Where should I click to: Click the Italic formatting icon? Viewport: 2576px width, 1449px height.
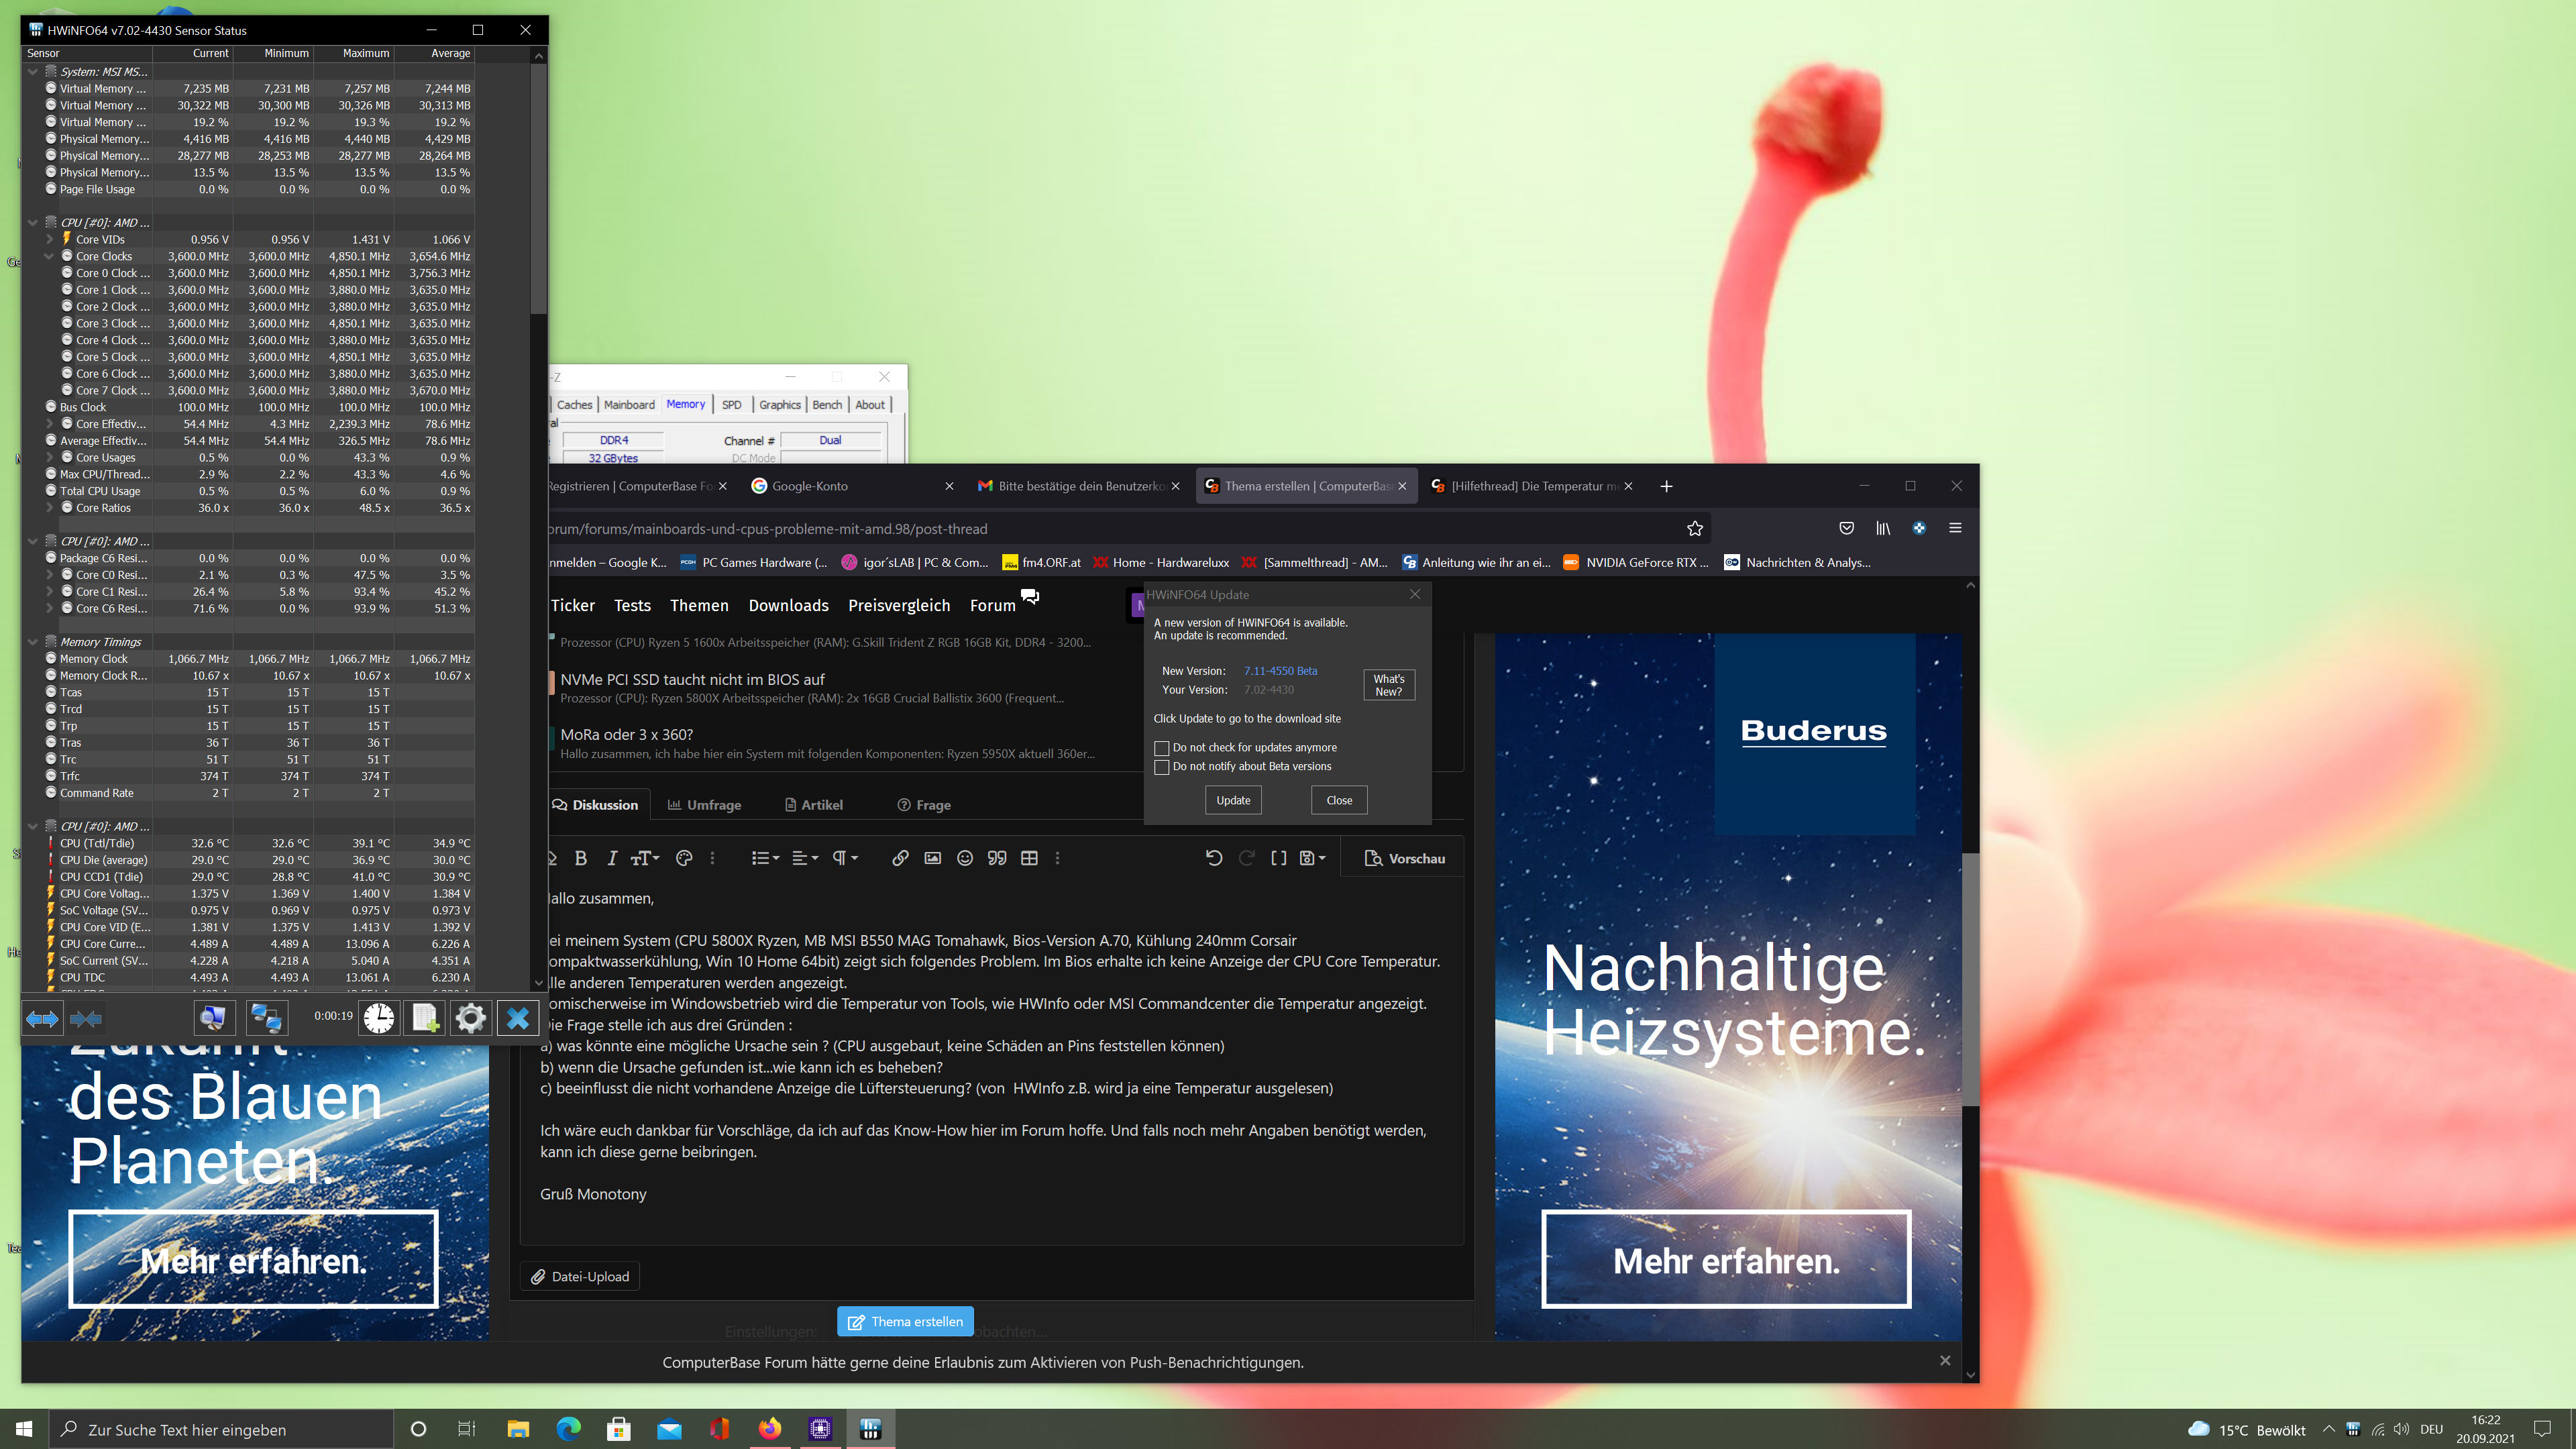[x=612, y=858]
